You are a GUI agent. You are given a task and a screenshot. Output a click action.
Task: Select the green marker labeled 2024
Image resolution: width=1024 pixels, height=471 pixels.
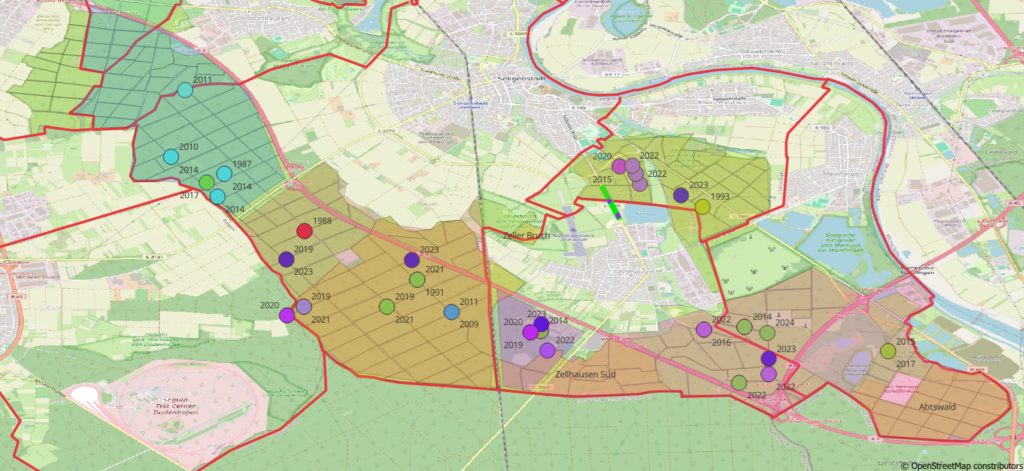point(767,332)
